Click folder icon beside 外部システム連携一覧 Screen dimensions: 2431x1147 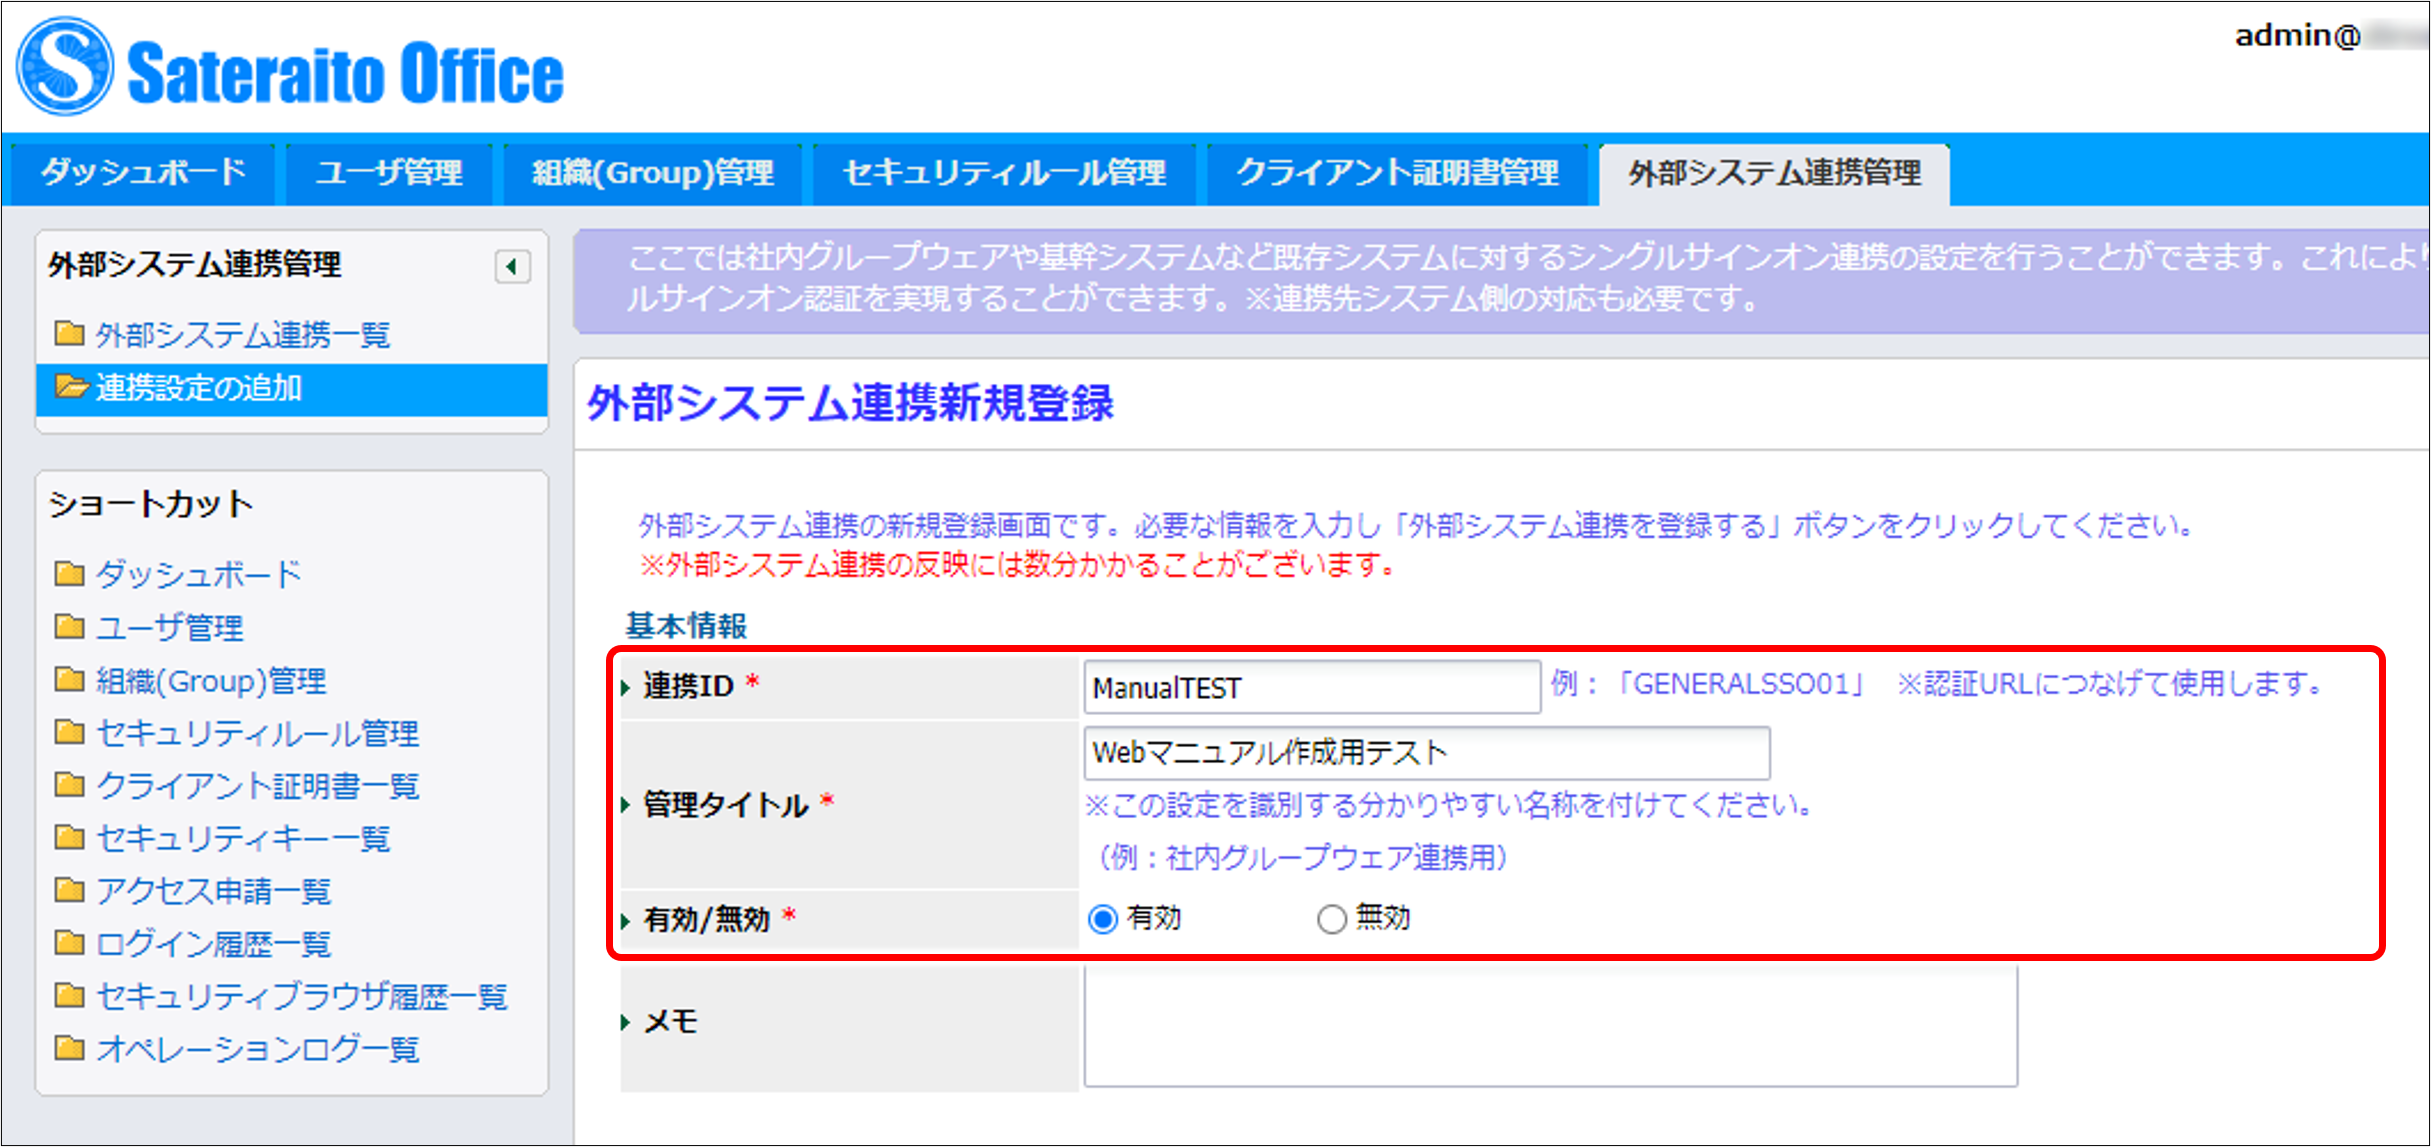click(69, 333)
